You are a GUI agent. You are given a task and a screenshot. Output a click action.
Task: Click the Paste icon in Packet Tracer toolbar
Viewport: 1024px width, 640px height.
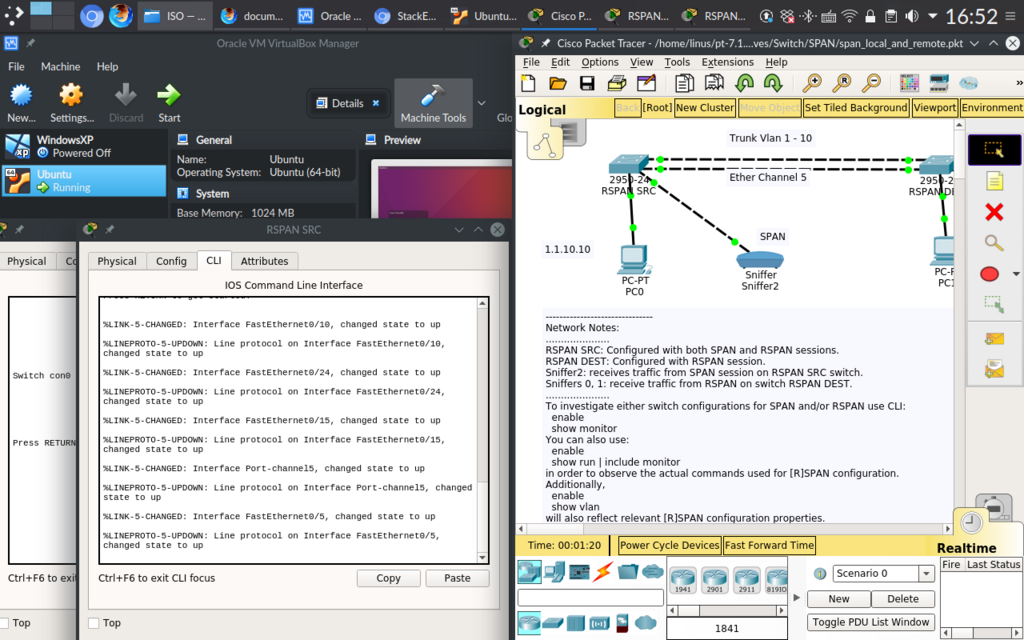tap(714, 83)
